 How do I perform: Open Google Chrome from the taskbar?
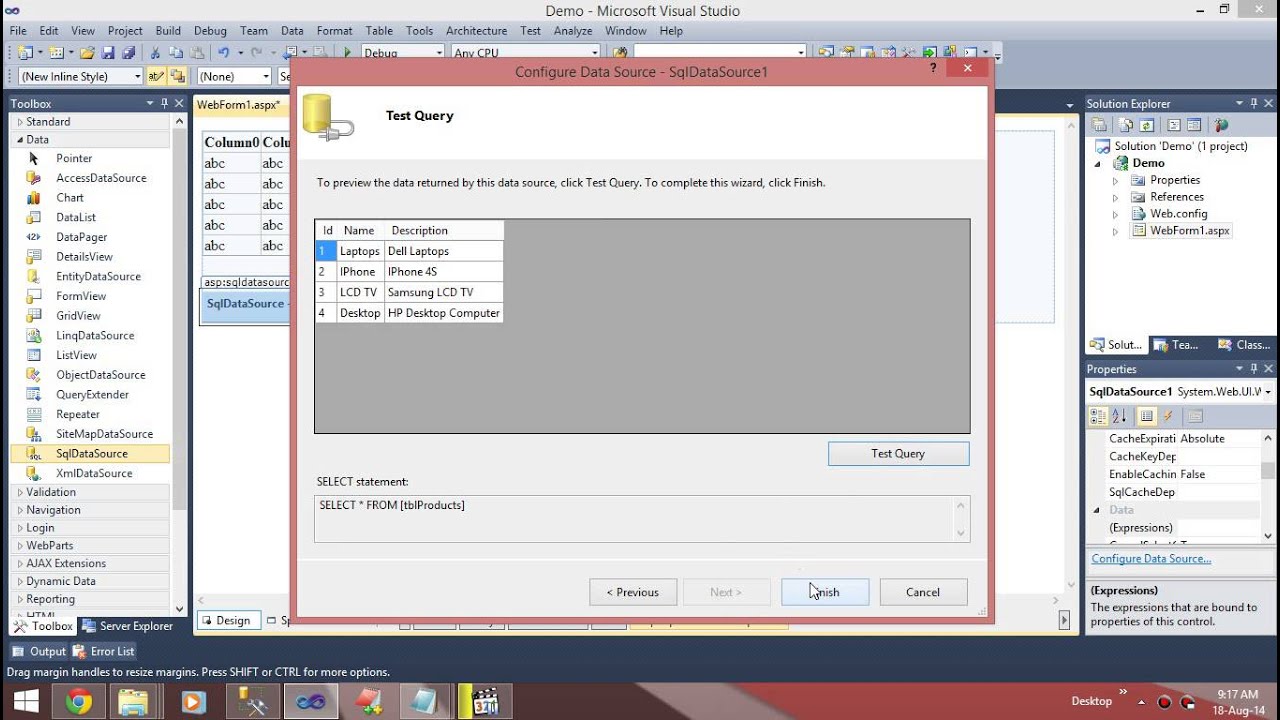click(x=79, y=701)
